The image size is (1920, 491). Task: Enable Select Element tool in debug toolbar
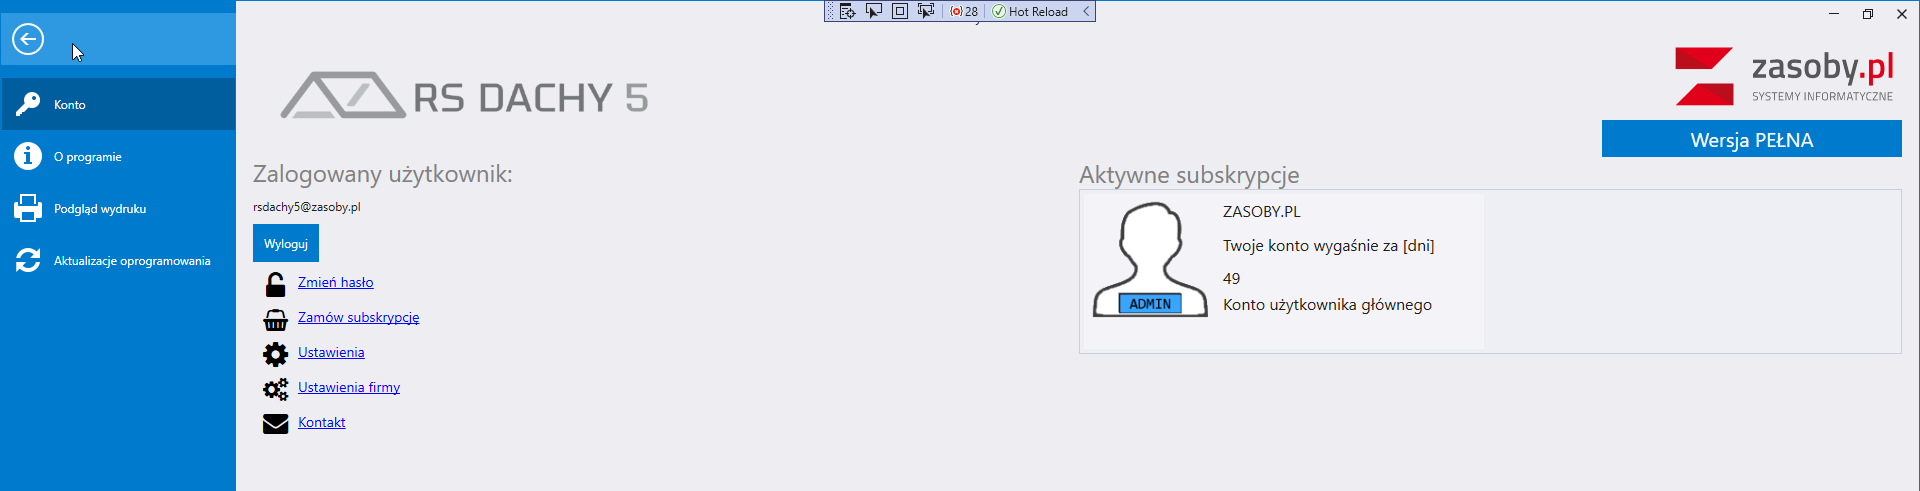click(873, 11)
